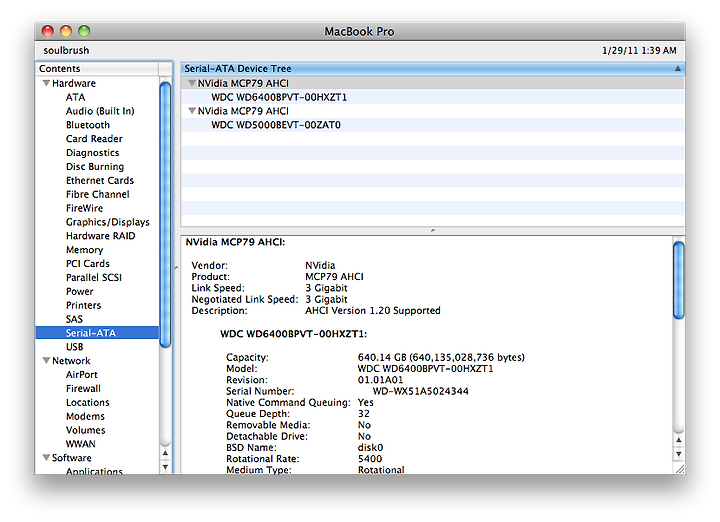Select Bluetooth in sidebar

click(x=88, y=125)
